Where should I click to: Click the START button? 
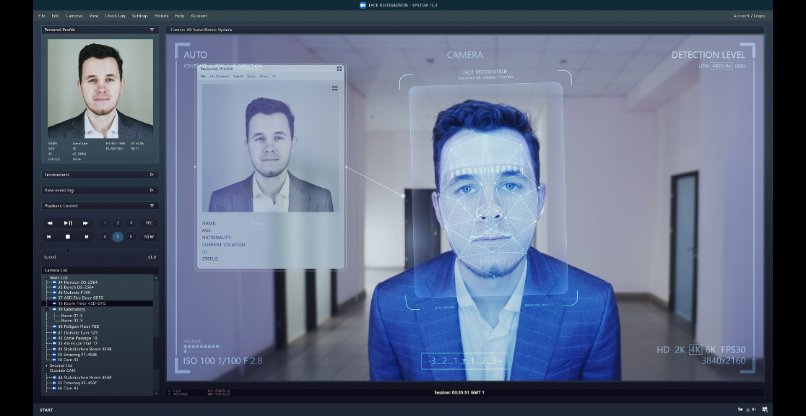pyautogui.click(x=46, y=410)
